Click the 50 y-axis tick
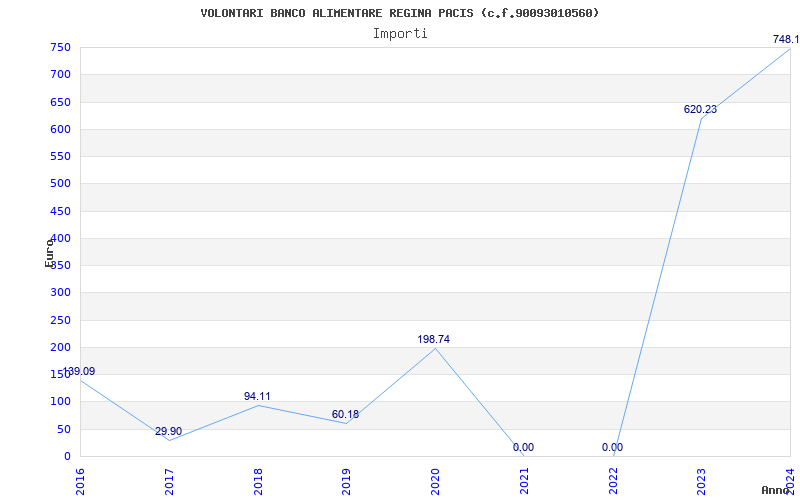The image size is (800, 500). 64,429
